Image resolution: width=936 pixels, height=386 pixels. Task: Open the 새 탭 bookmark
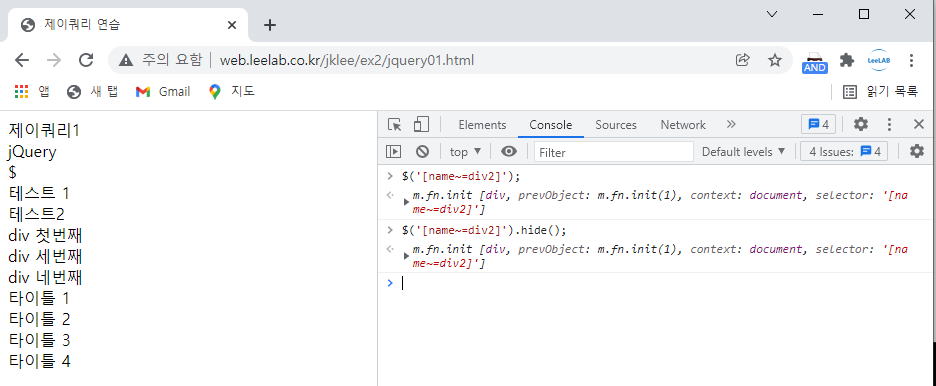[x=93, y=91]
